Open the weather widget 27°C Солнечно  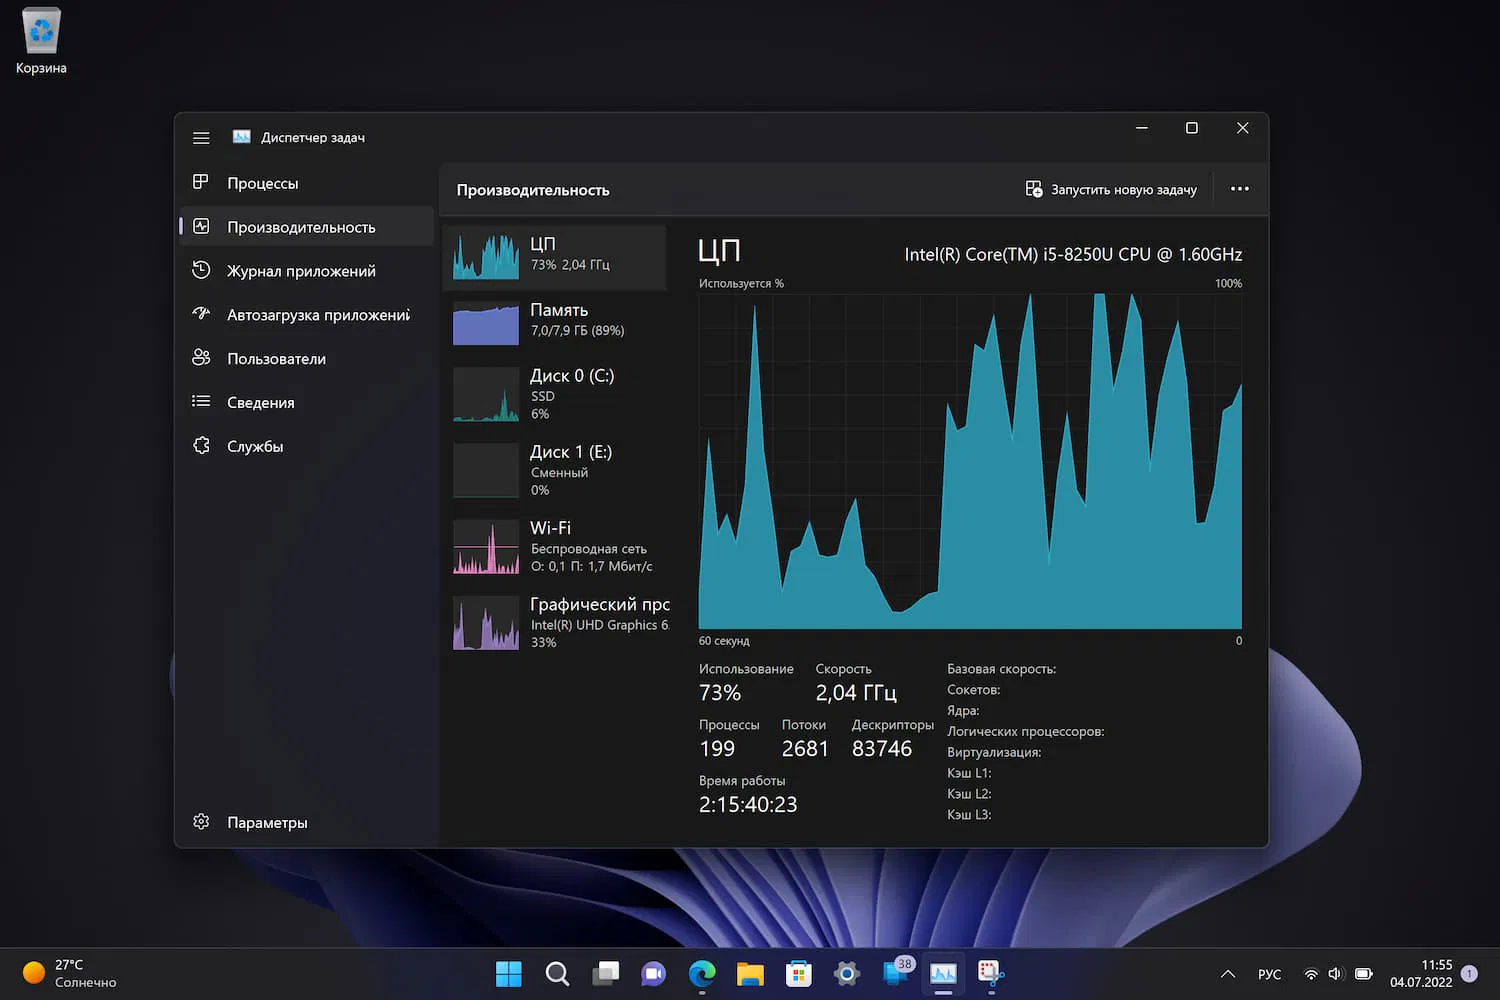[x=69, y=973]
